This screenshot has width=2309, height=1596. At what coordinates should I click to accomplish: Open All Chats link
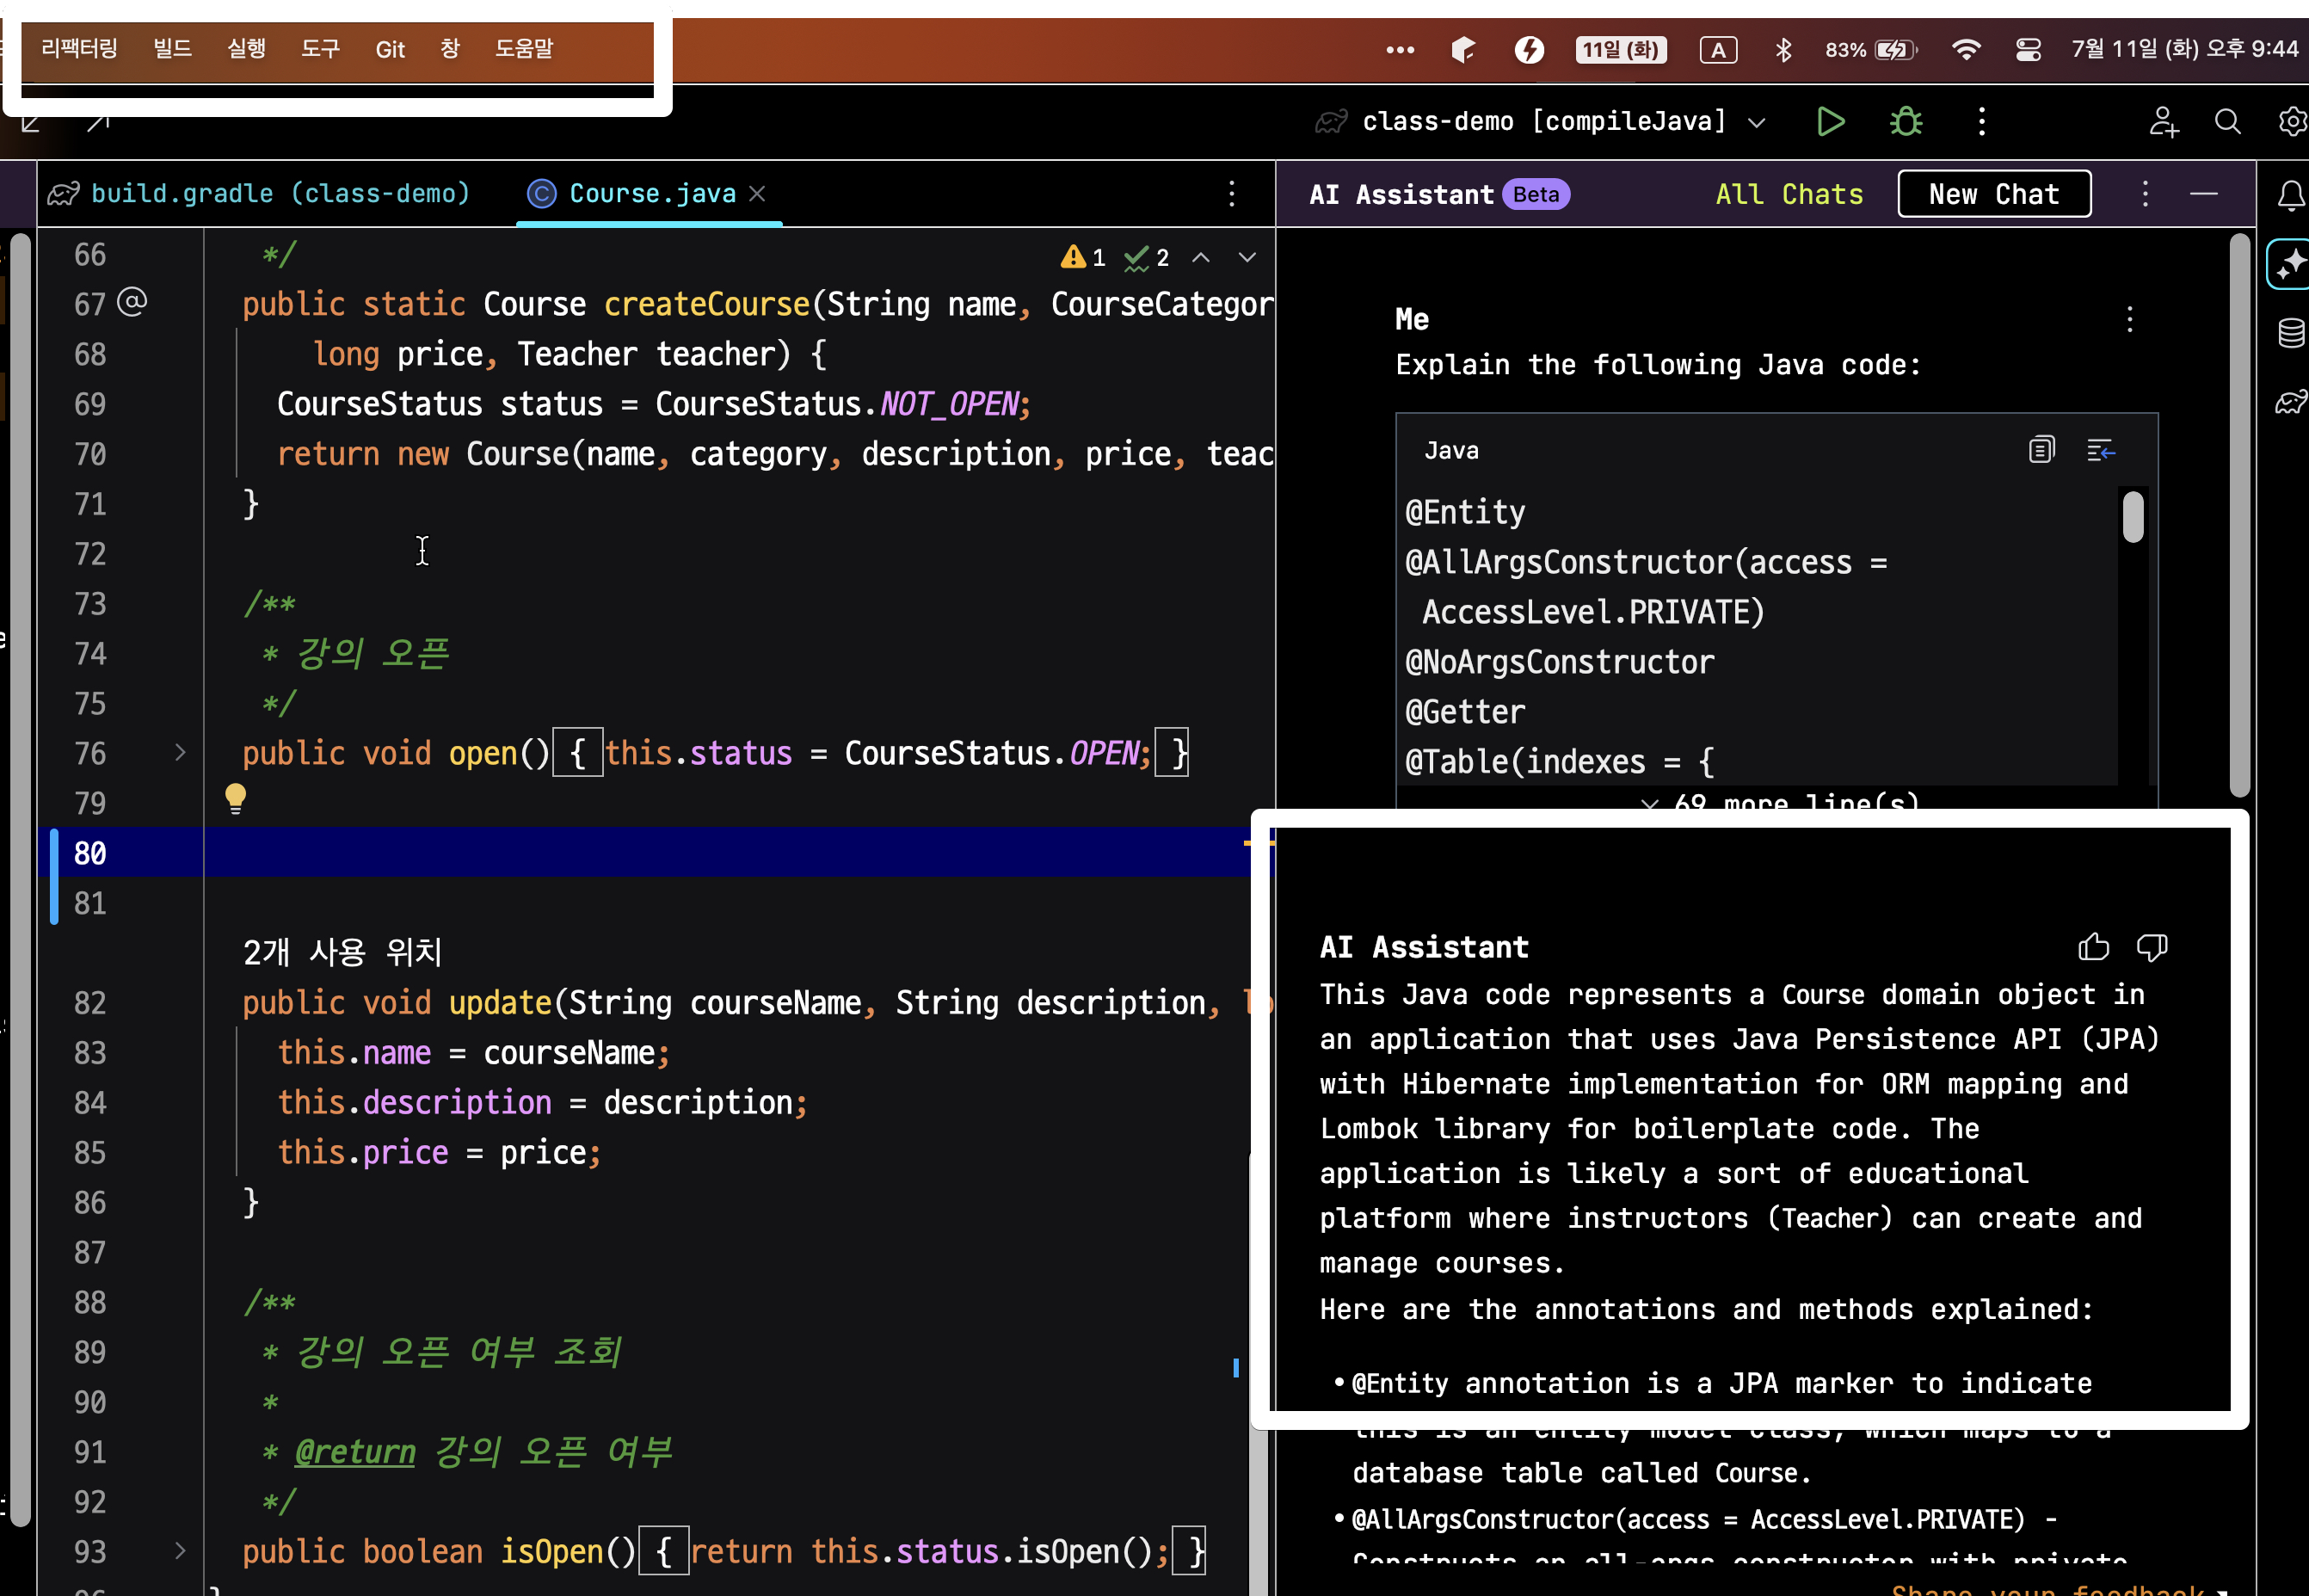point(1788,194)
